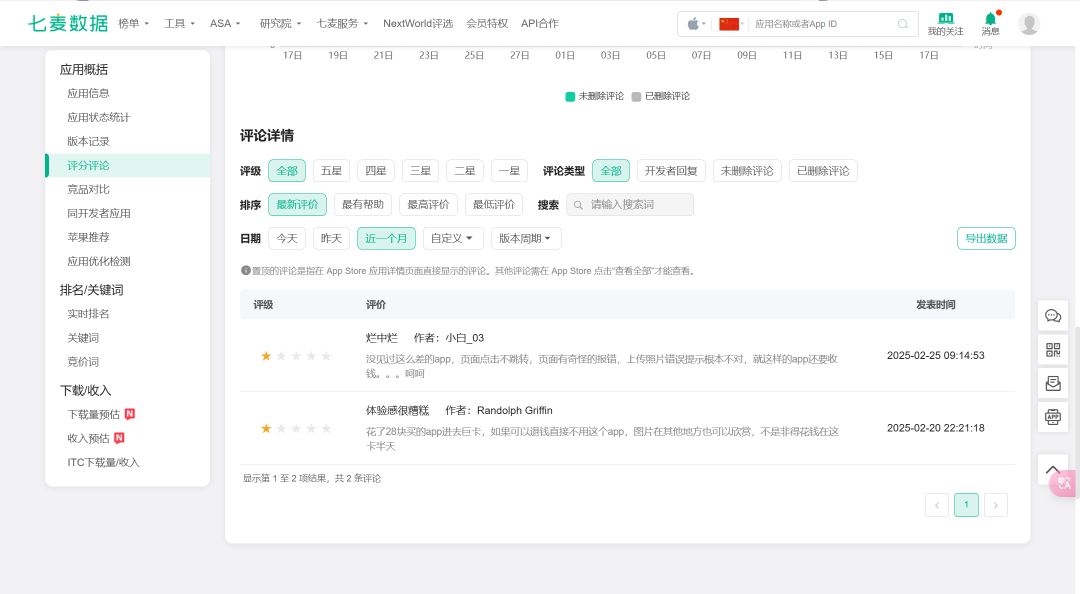Expand 榜单 menu
This screenshot has height=594, width=1080.
click(x=134, y=23)
